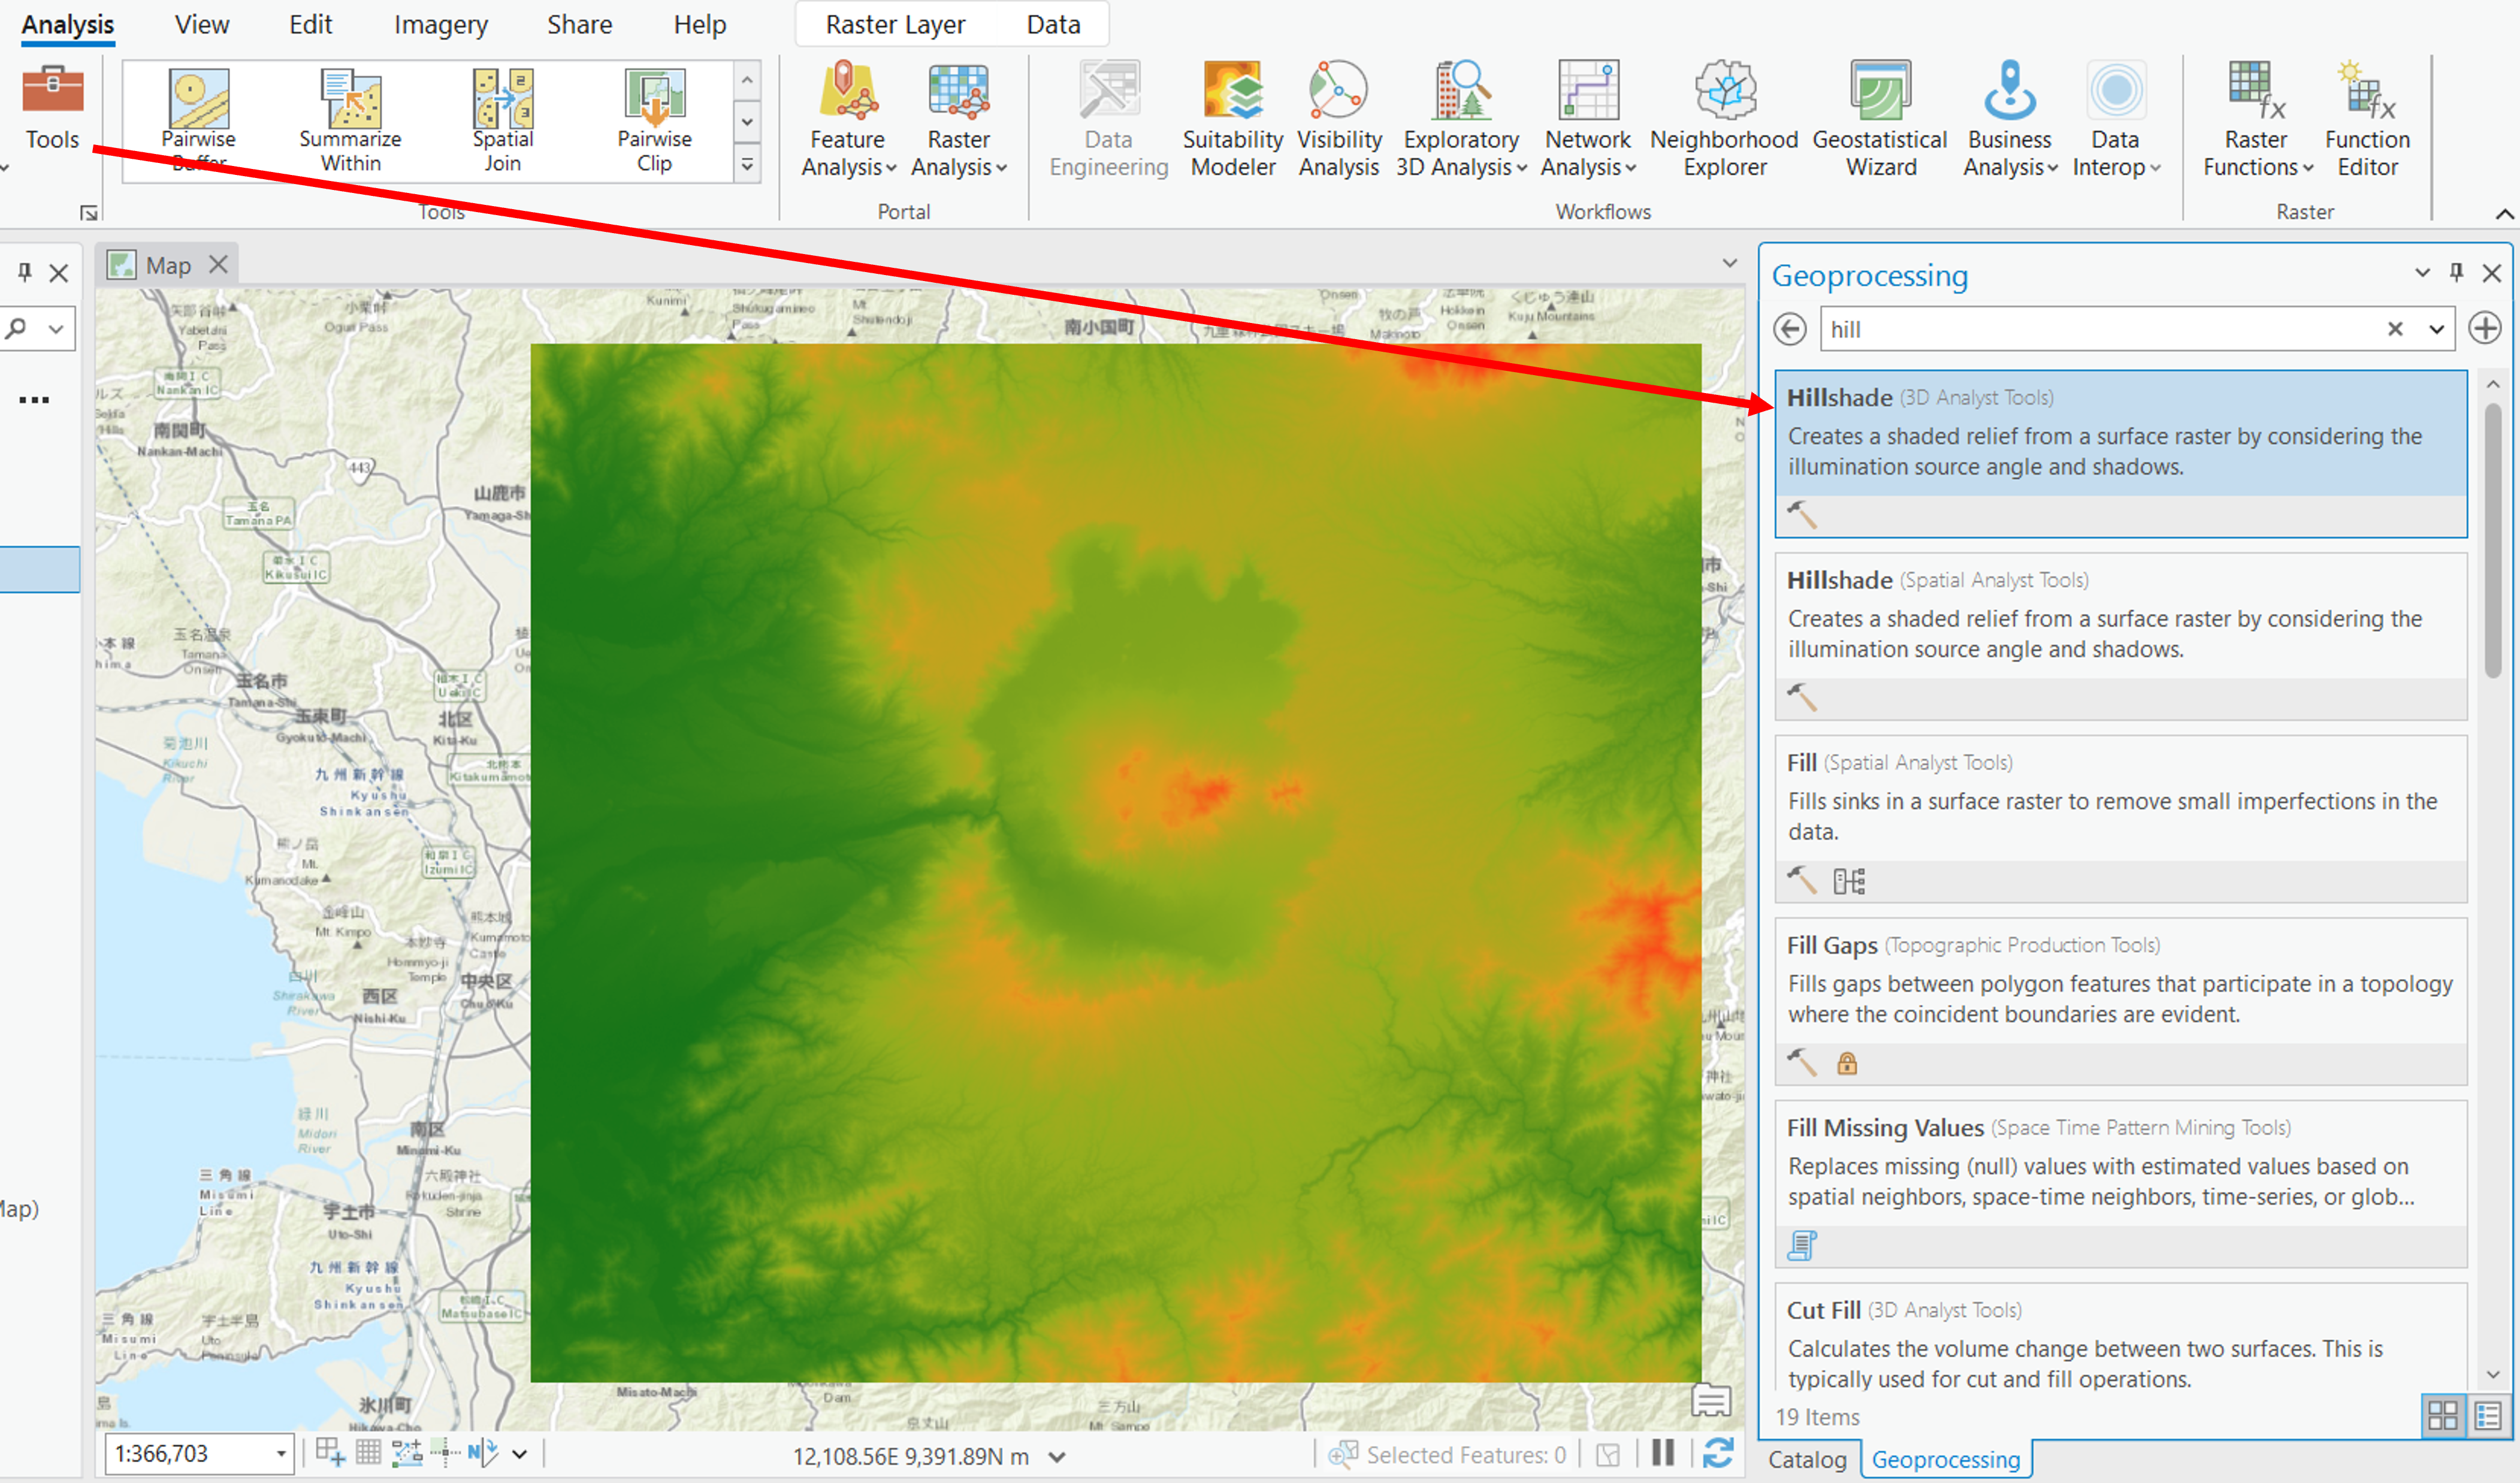This screenshot has width=2520, height=1483.
Task: Open the Edit ribbon tab
Action: pyautogui.click(x=310, y=25)
